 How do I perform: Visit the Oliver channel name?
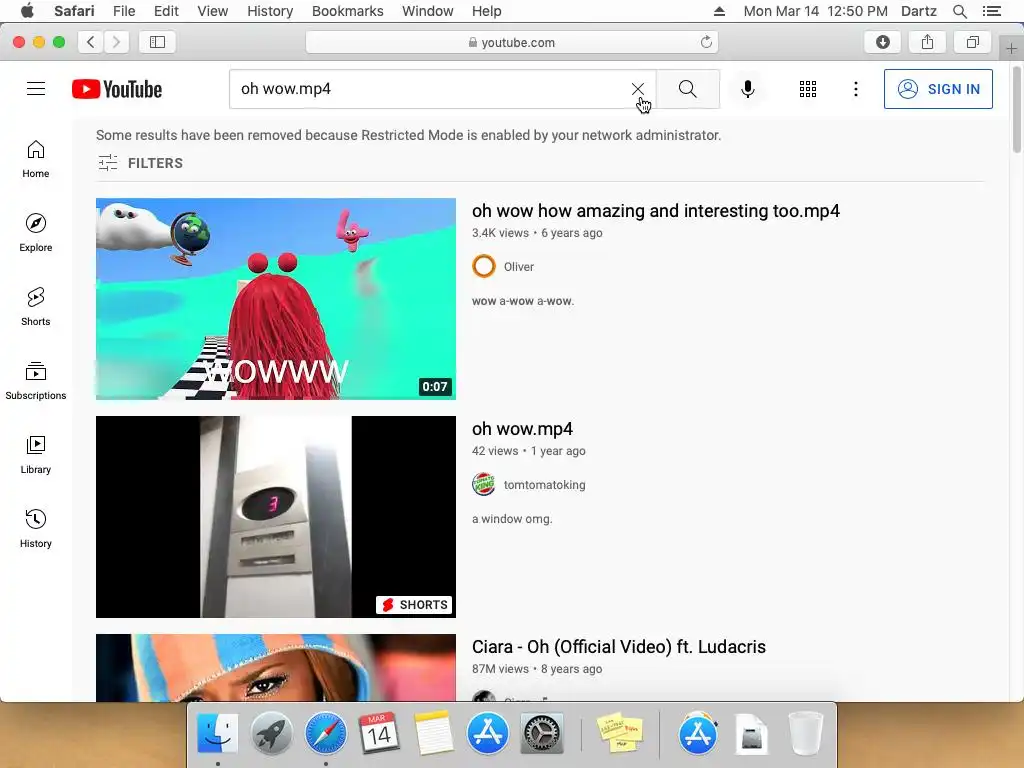point(519,266)
